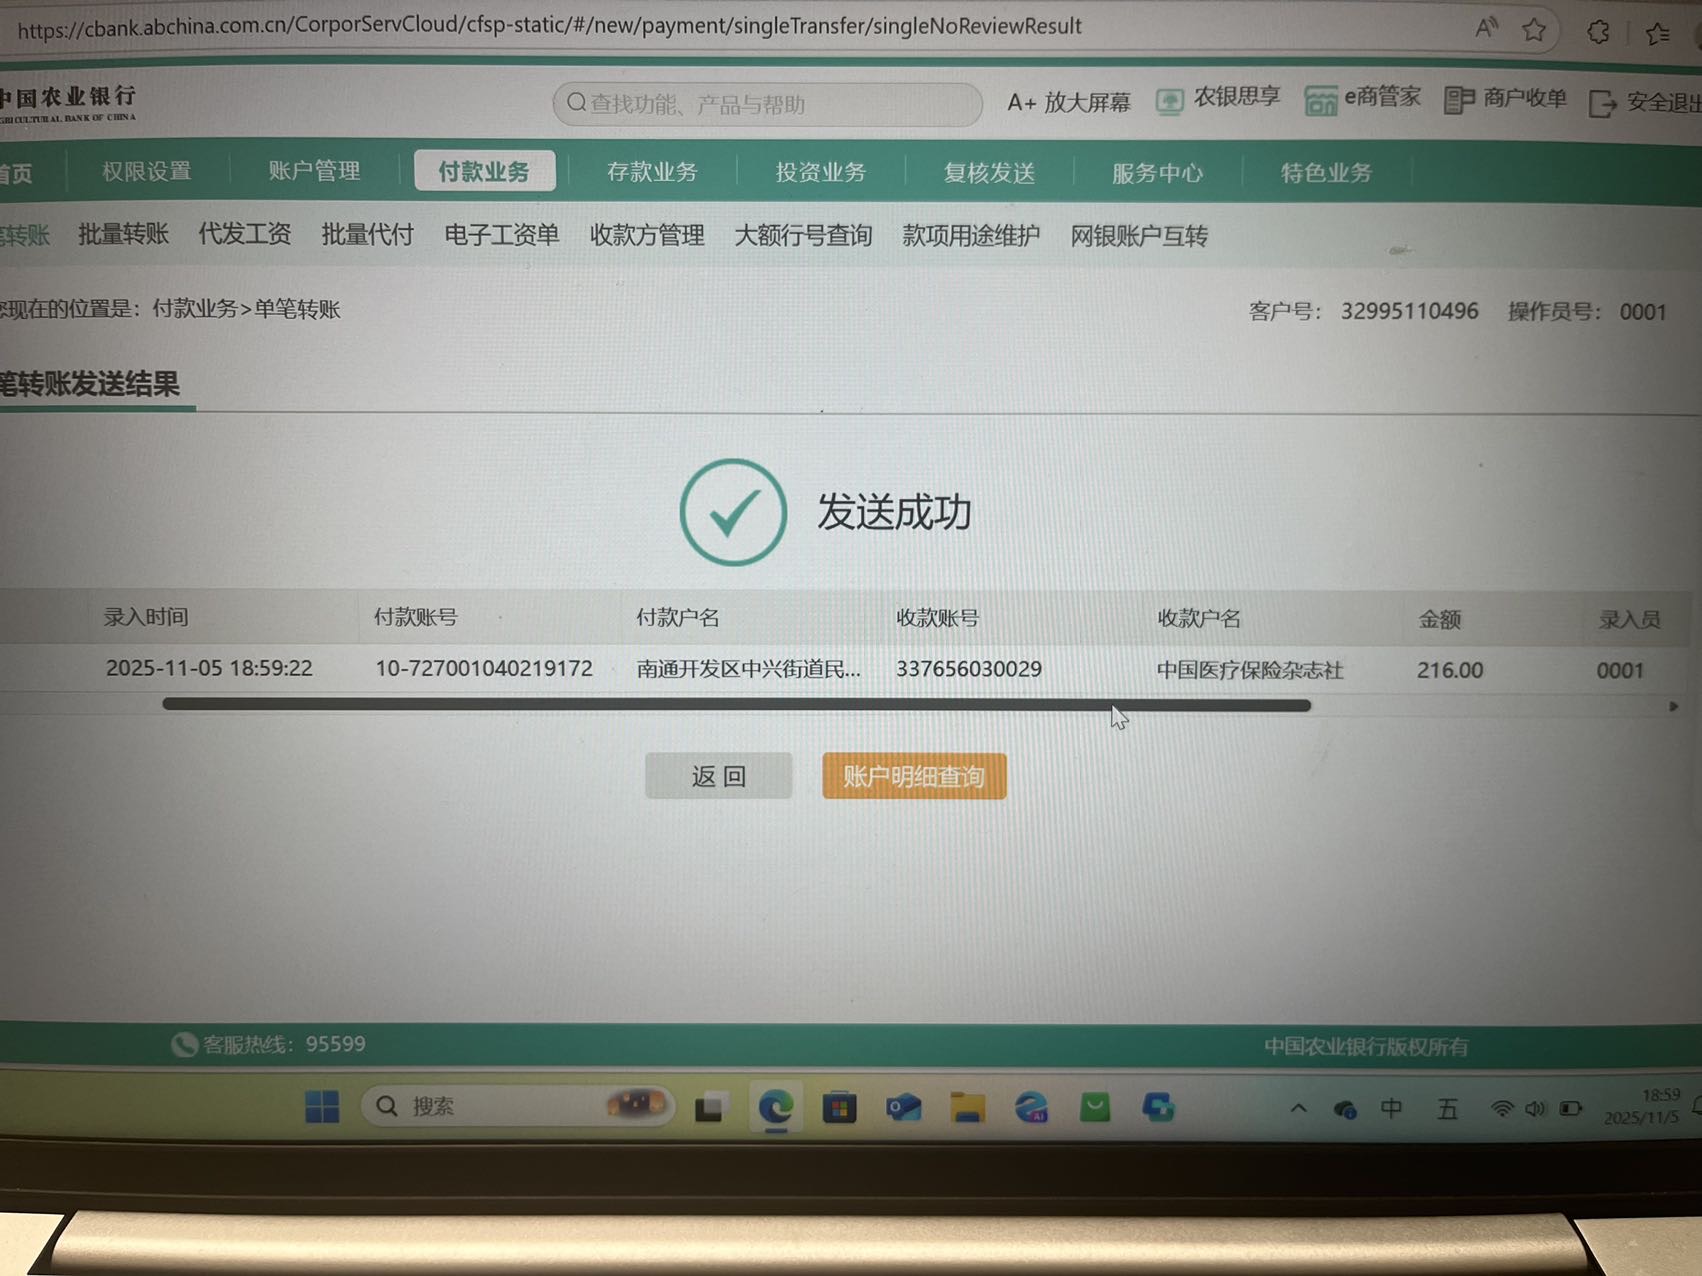Click 账户明细查询 orange button

point(914,776)
